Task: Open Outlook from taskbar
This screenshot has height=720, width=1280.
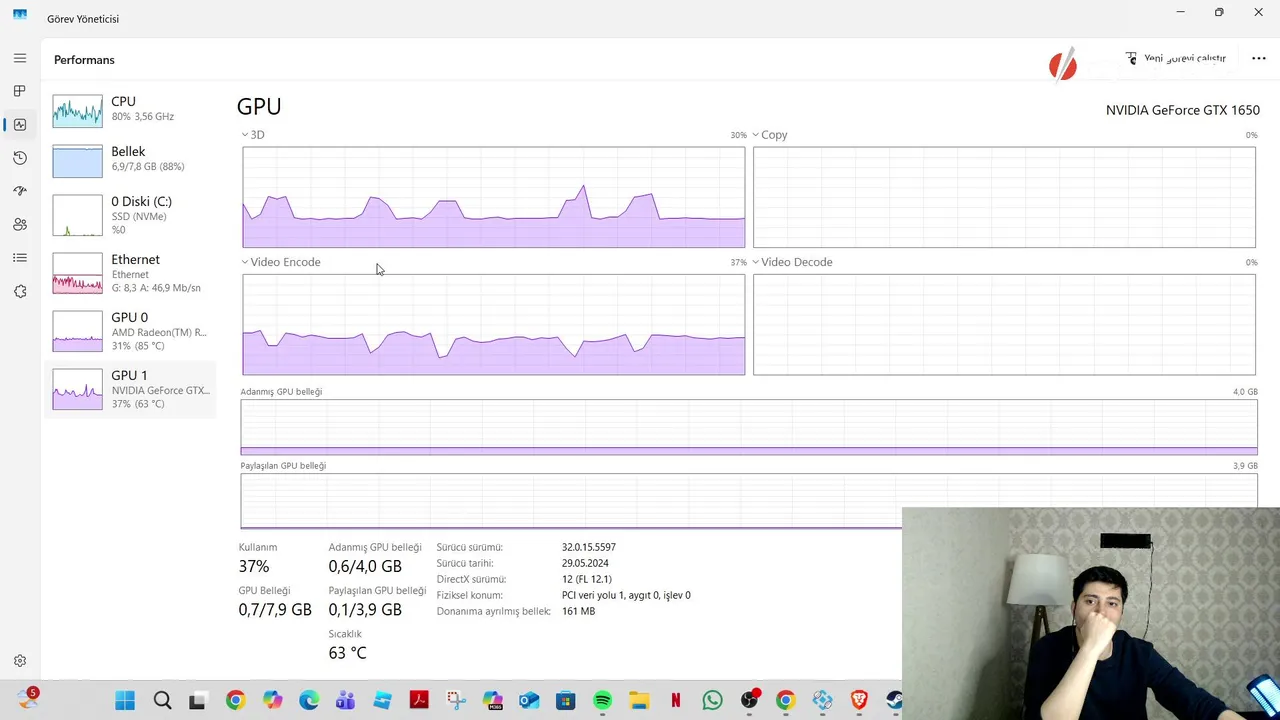Action: (529, 701)
